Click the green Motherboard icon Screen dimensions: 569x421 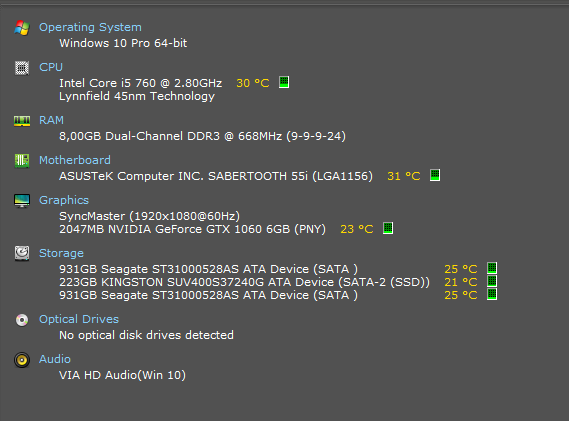(22, 160)
